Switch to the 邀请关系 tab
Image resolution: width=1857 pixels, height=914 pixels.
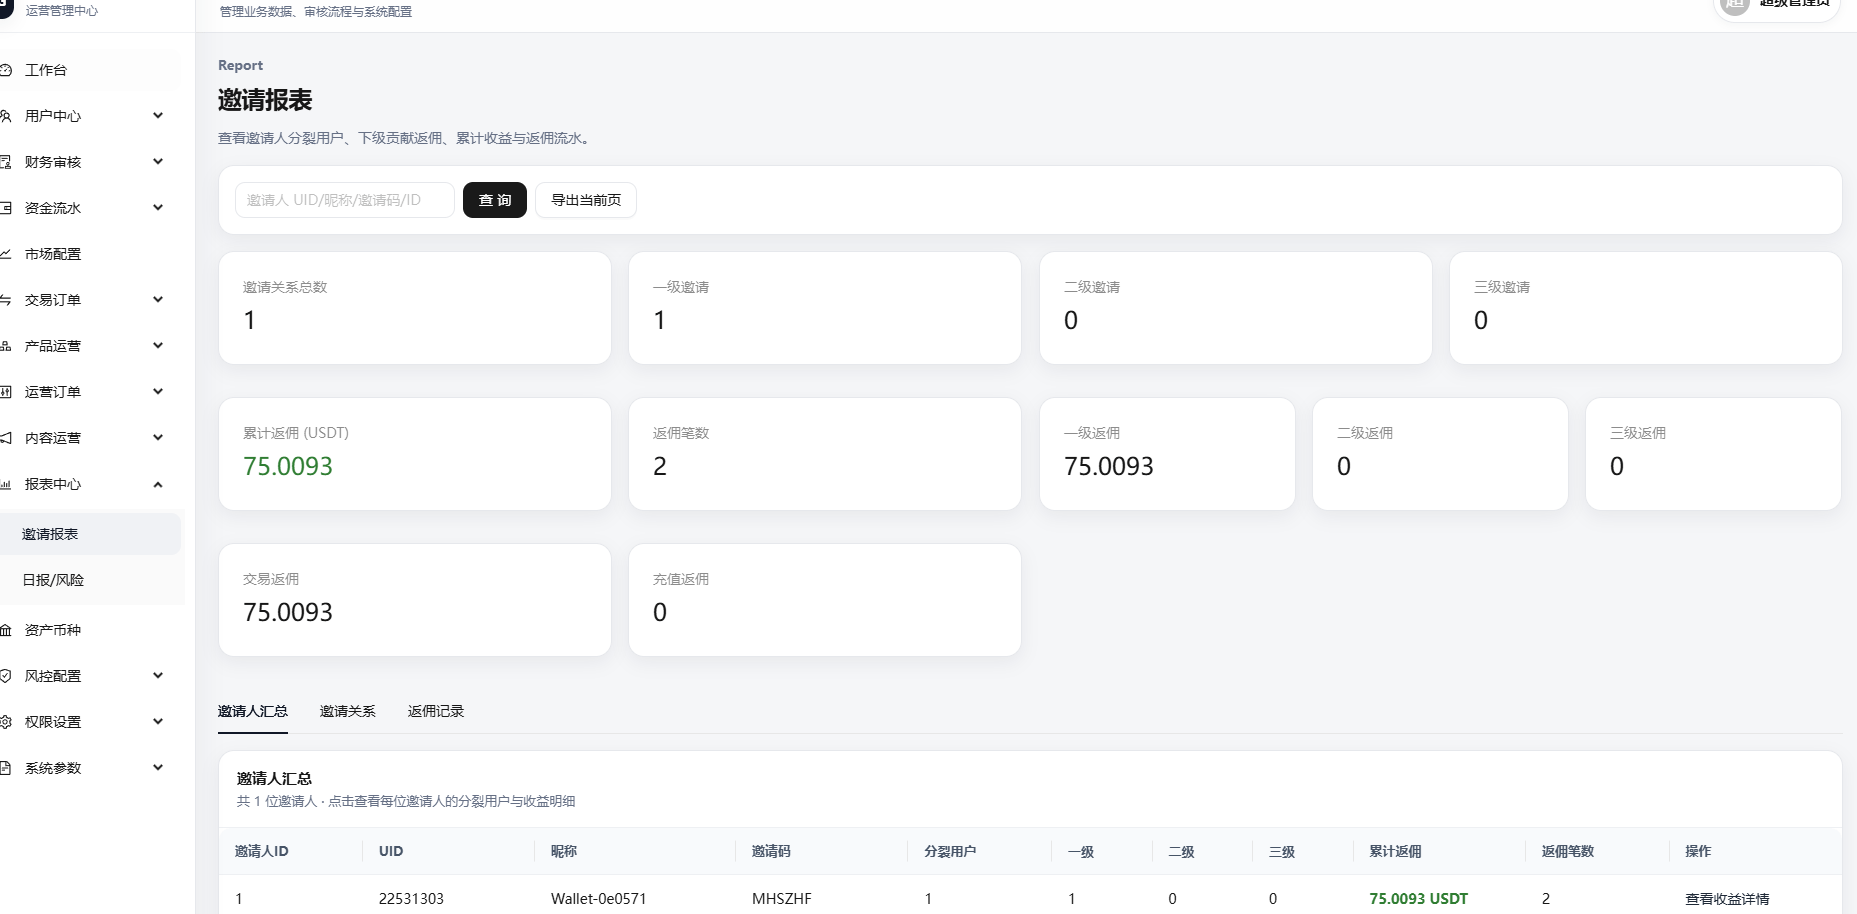click(348, 711)
